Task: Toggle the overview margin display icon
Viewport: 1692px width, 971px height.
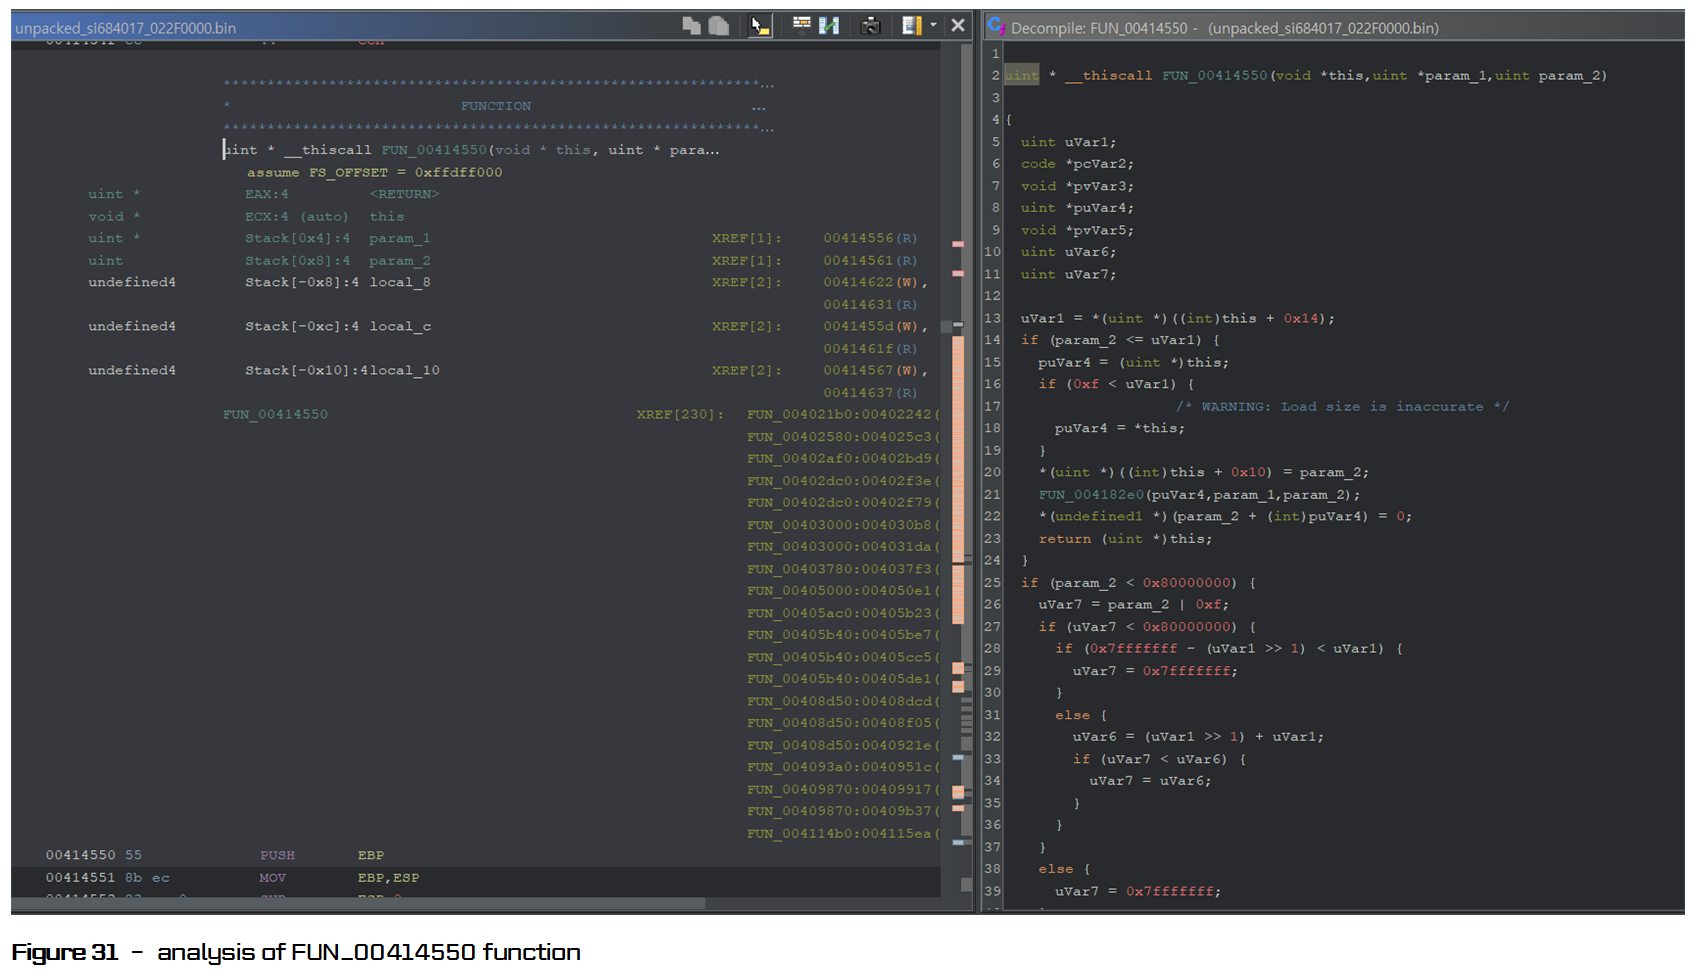Action: point(911,26)
